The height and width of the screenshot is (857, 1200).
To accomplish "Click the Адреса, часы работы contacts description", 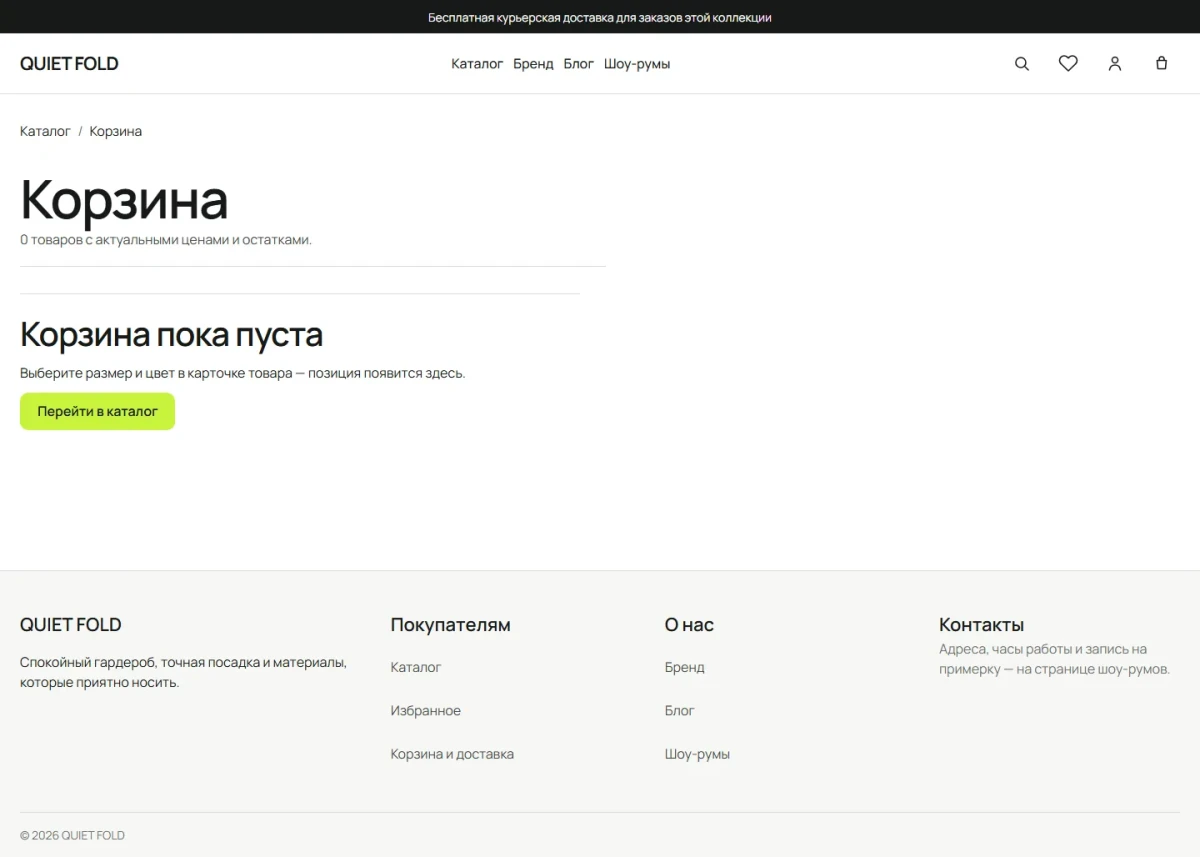I will coord(1054,659).
